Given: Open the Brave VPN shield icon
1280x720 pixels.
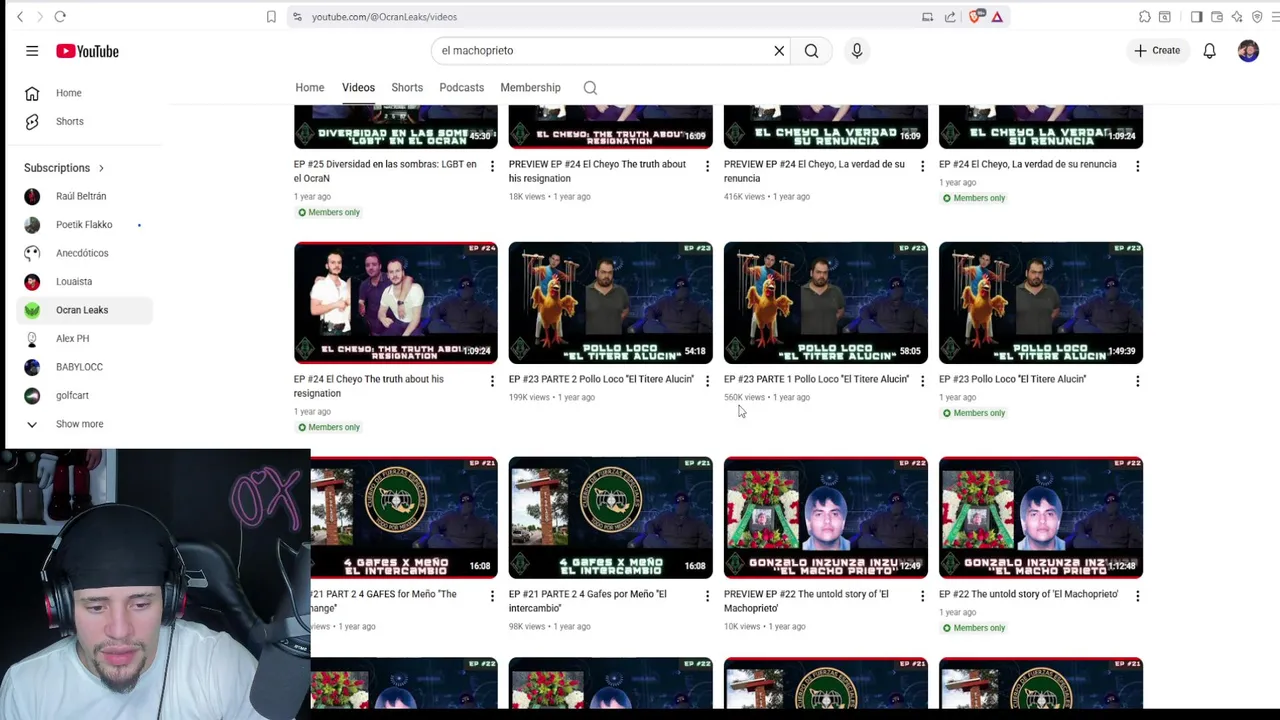Looking at the screenshot, I should point(1257,17).
